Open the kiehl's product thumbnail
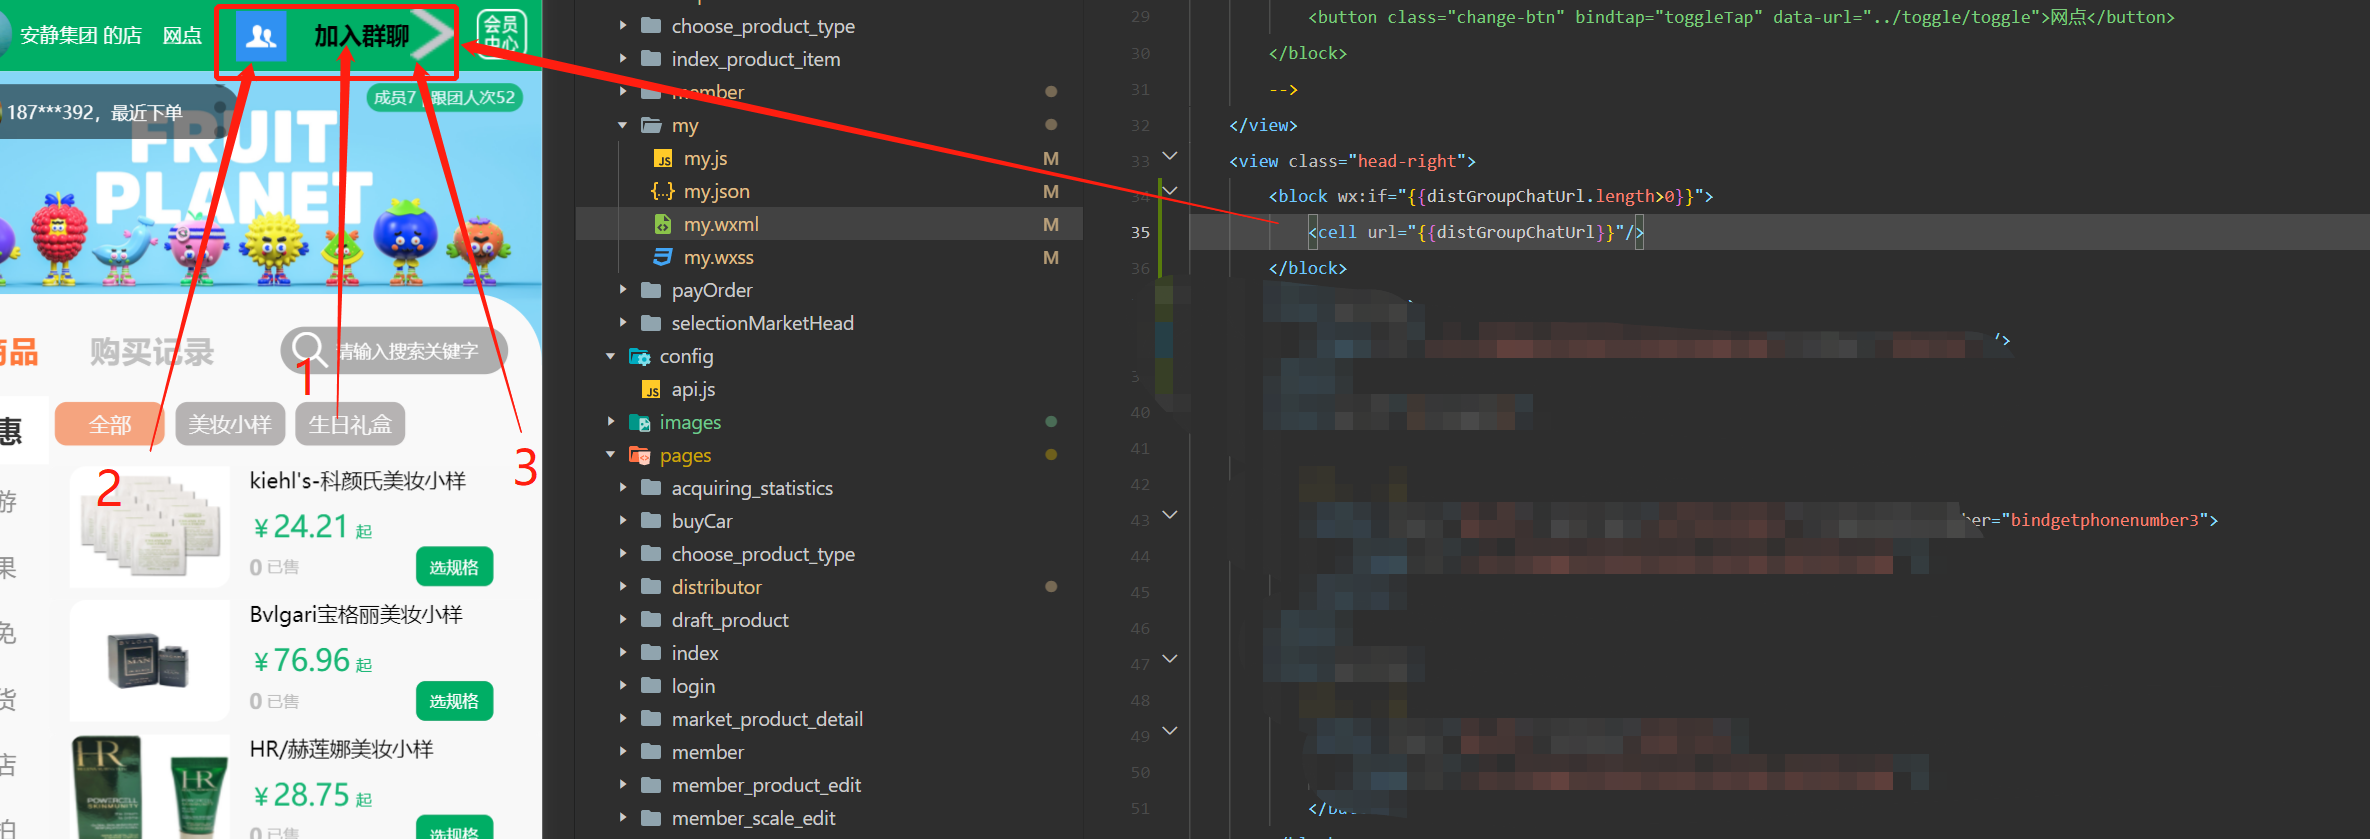This screenshot has height=839, width=2370. [150, 526]
